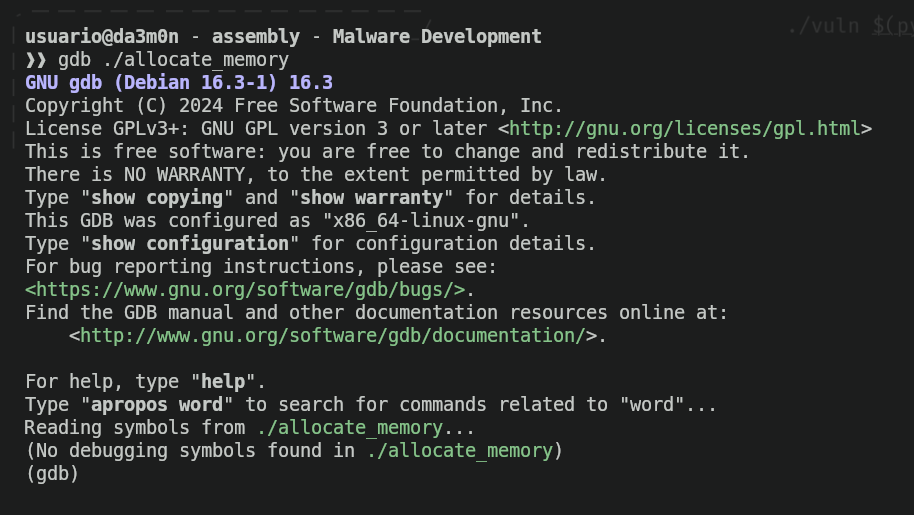The height and width of the screenshot is (515, 914).
Task: Click the double-chevron shell prompt symbol
Action: (x=35, y=60)
